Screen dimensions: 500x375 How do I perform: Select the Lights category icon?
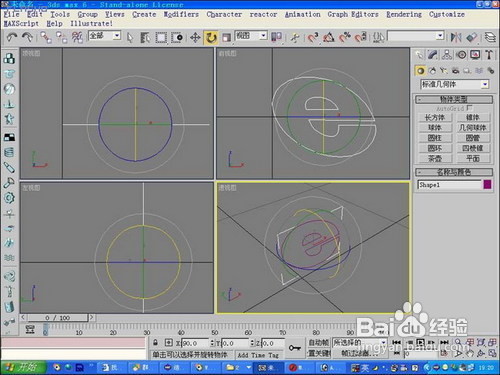444,71
